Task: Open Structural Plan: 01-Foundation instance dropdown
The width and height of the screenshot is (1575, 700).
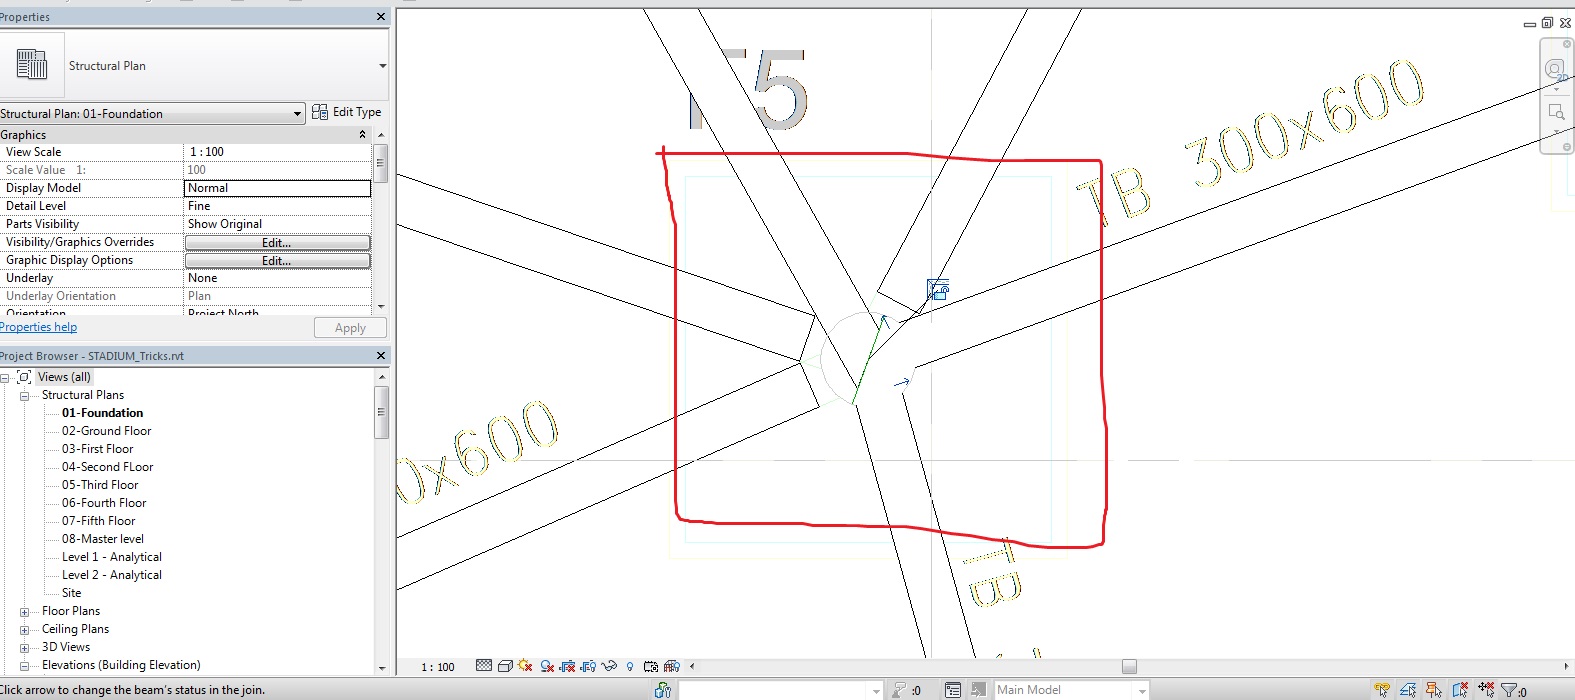Action: pos(297,114)
